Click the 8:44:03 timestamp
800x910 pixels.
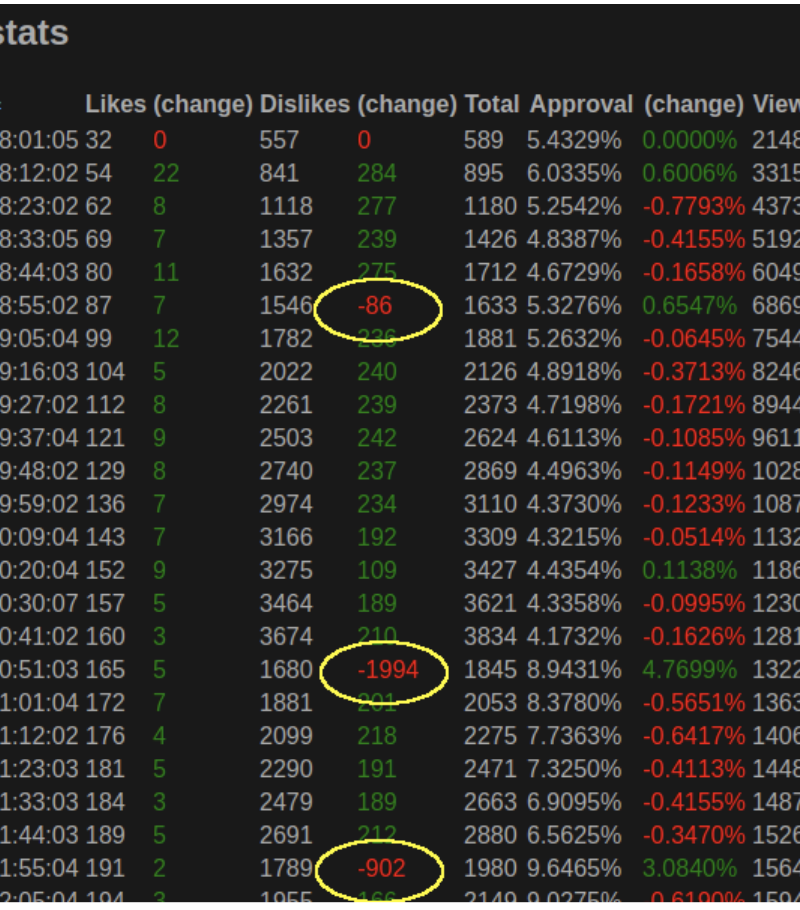coord(39,273)
